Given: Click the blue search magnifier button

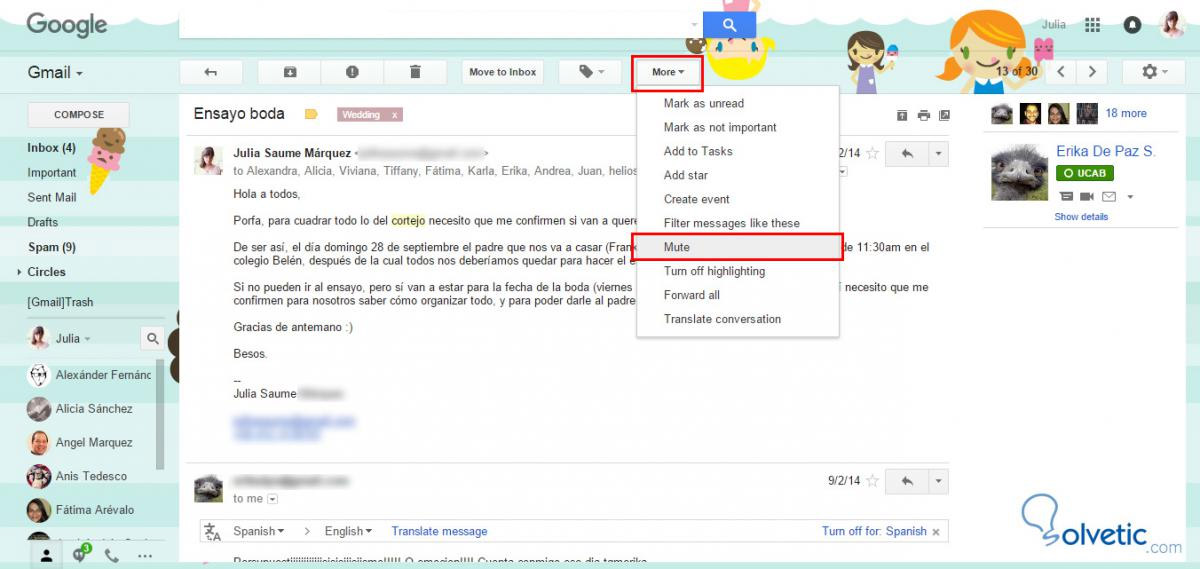Looking at the screenshot, I should point(729,25).
